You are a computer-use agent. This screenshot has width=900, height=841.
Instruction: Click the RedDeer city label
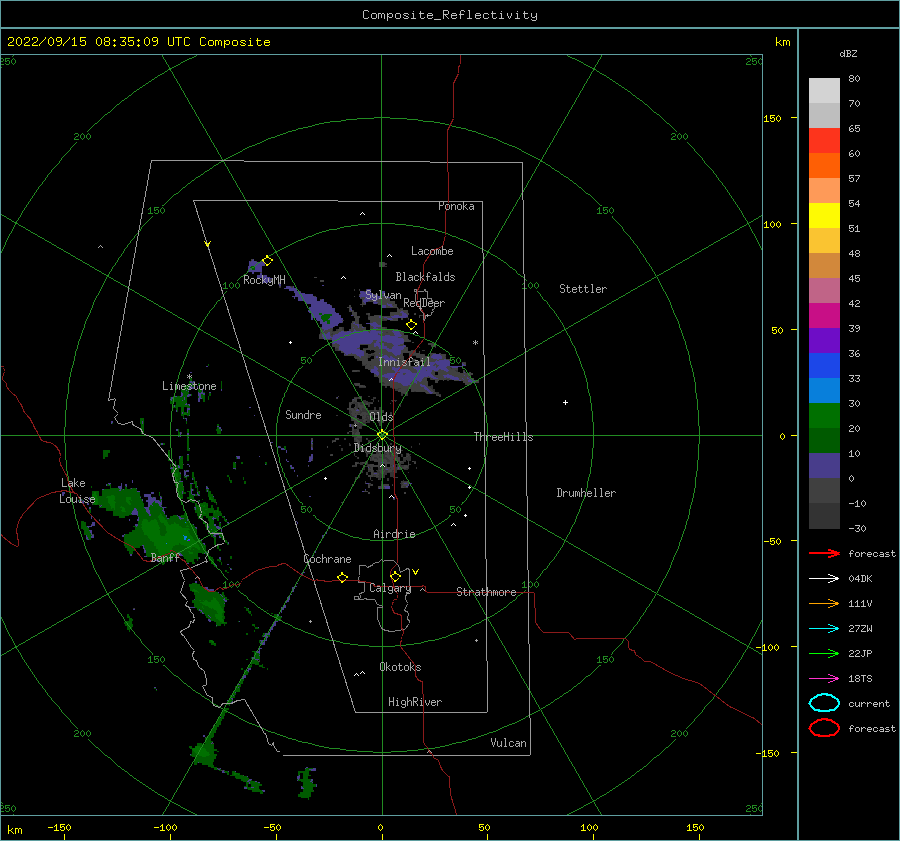[x=424, y=303]
